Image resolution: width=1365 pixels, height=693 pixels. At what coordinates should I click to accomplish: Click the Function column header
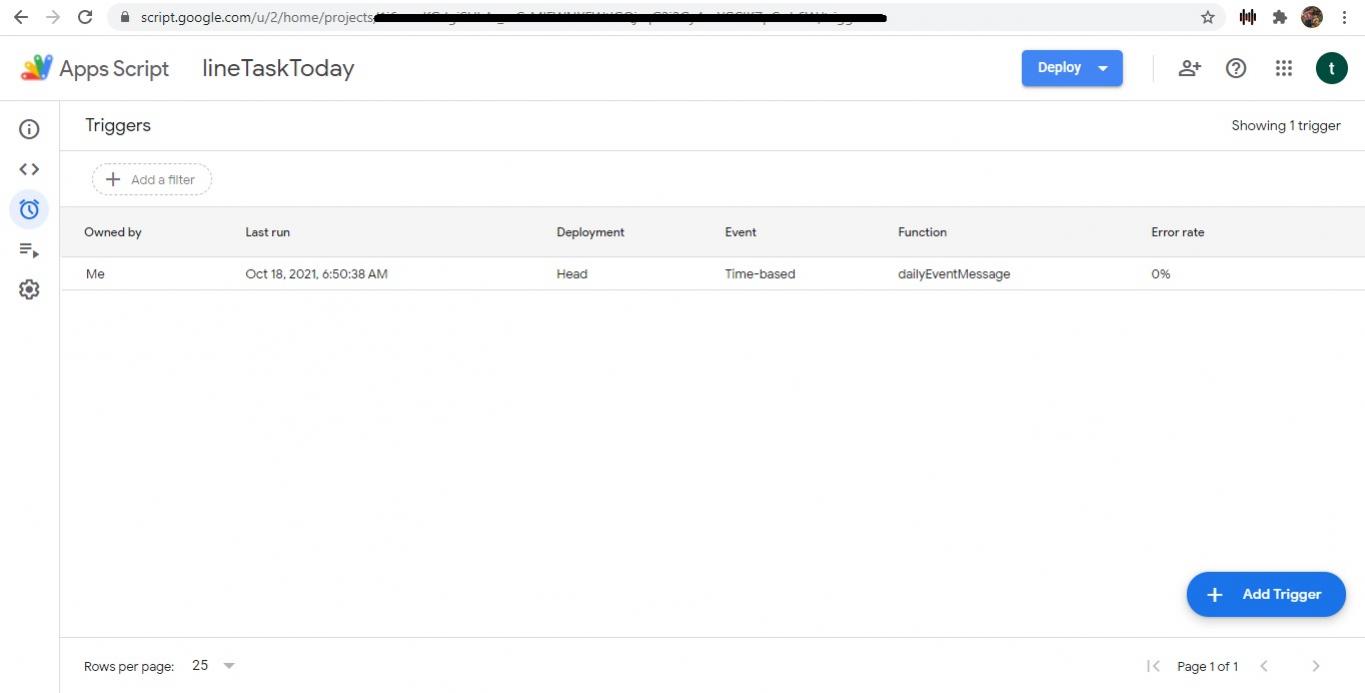pyautogui.click(x=922, y=232)
